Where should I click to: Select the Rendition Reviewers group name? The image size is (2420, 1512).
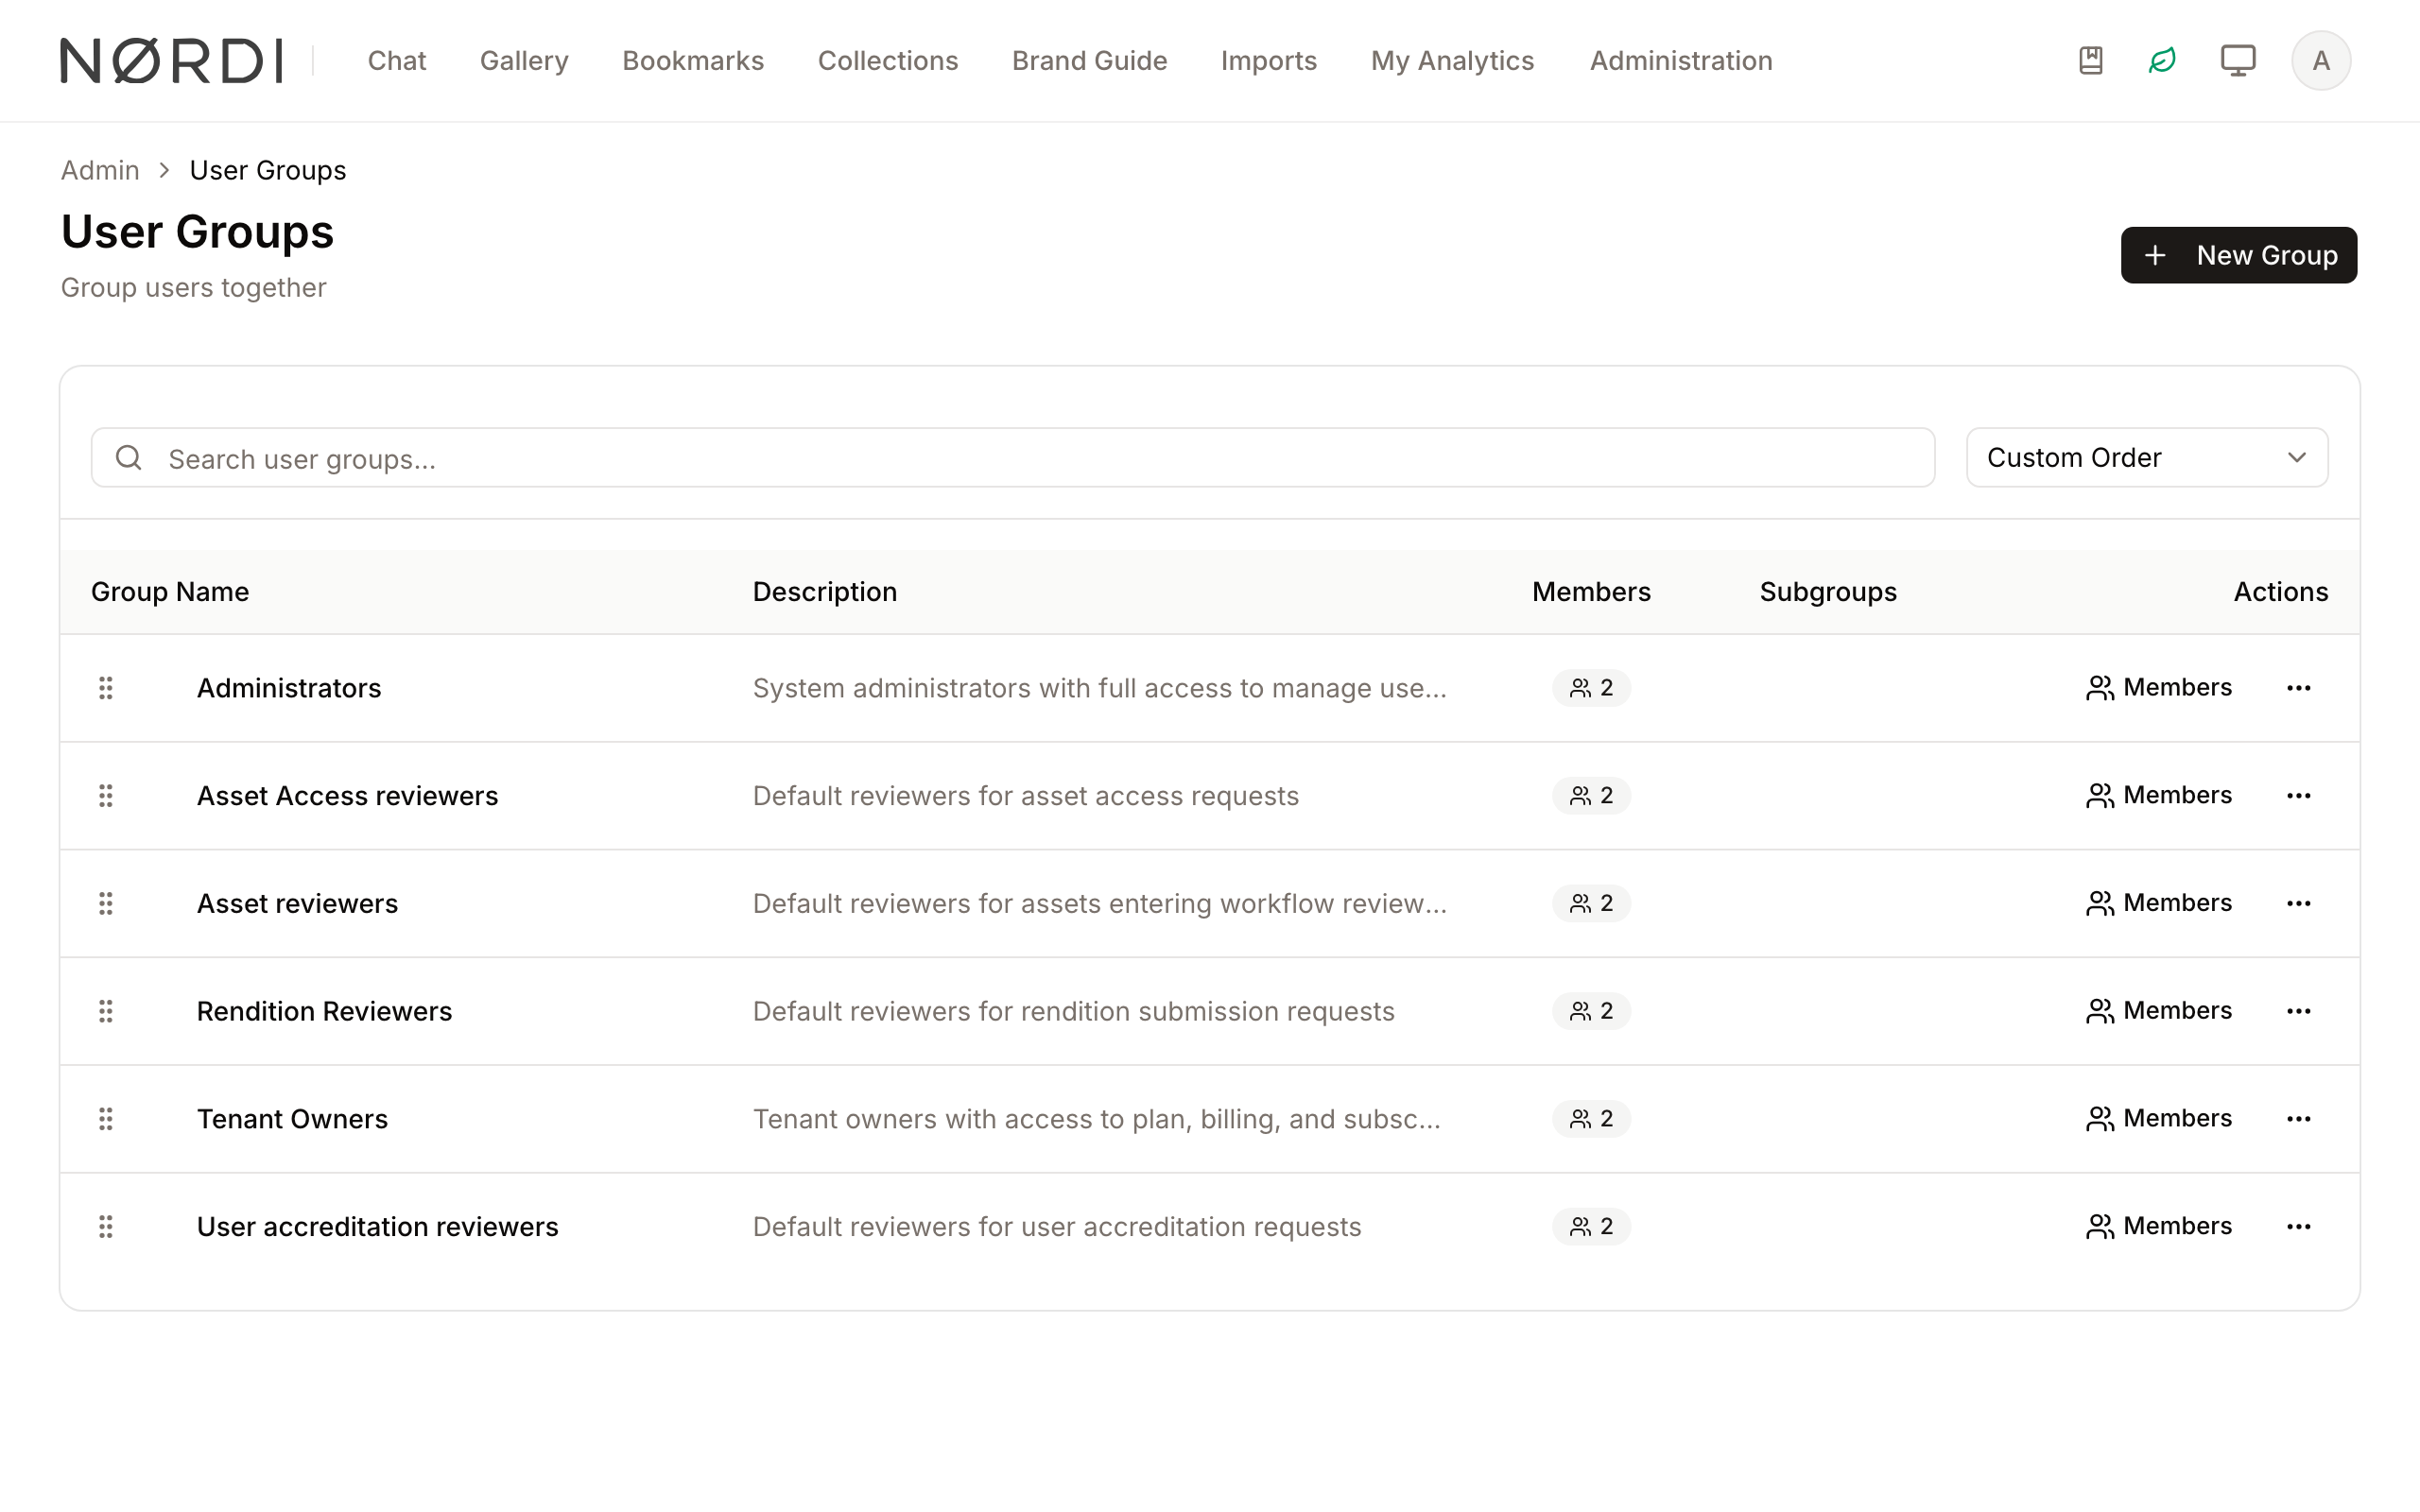click(324, 1011)
